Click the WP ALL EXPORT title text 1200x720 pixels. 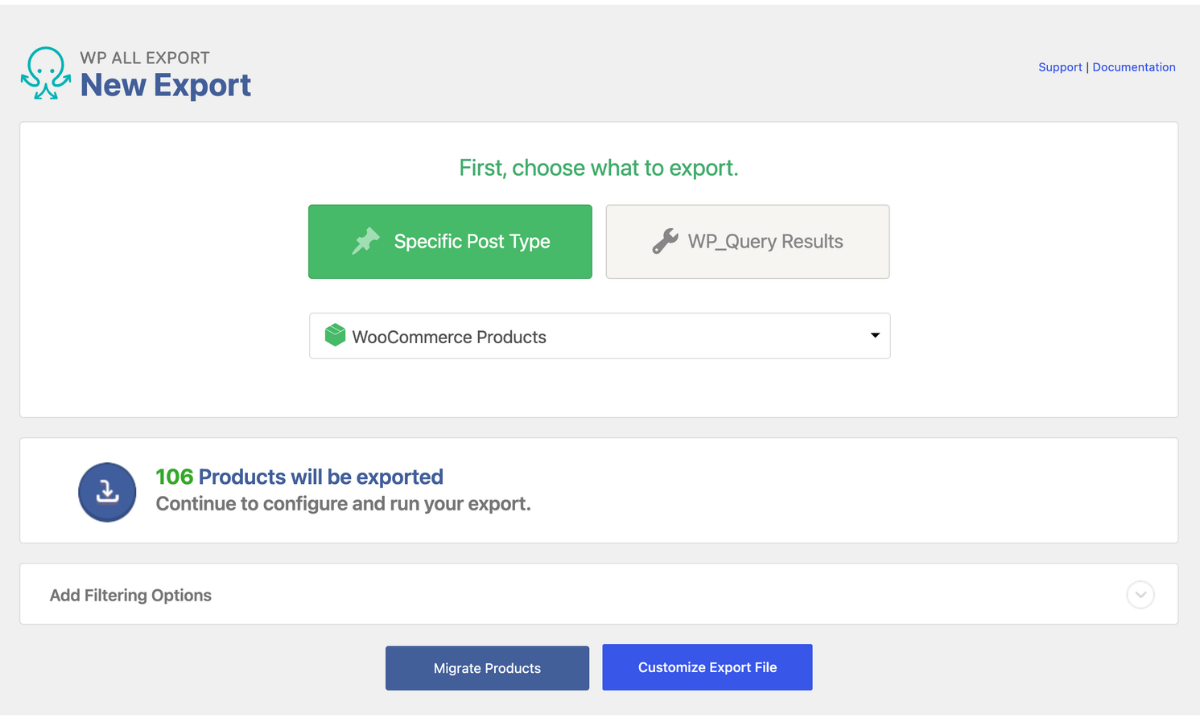tap(145, 57)
